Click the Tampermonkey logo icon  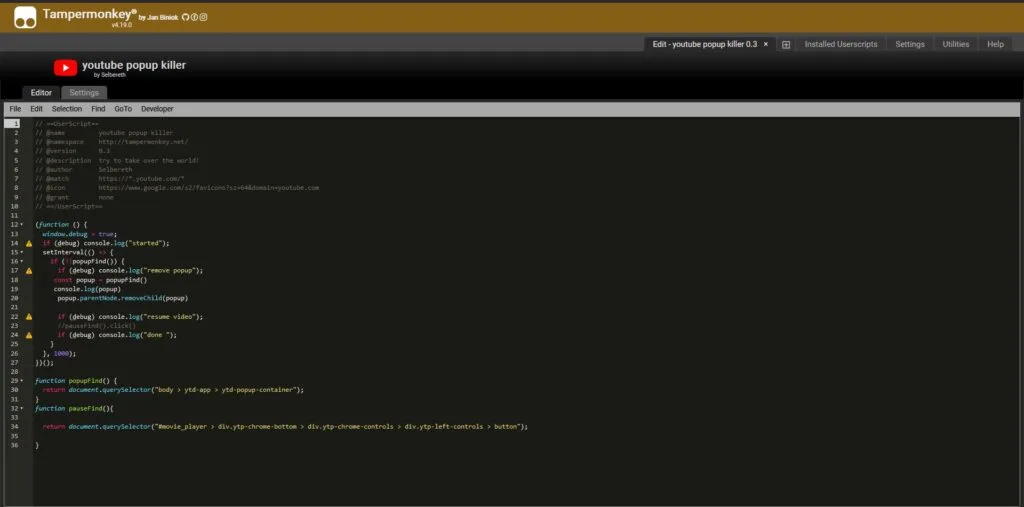coord(26,16)
